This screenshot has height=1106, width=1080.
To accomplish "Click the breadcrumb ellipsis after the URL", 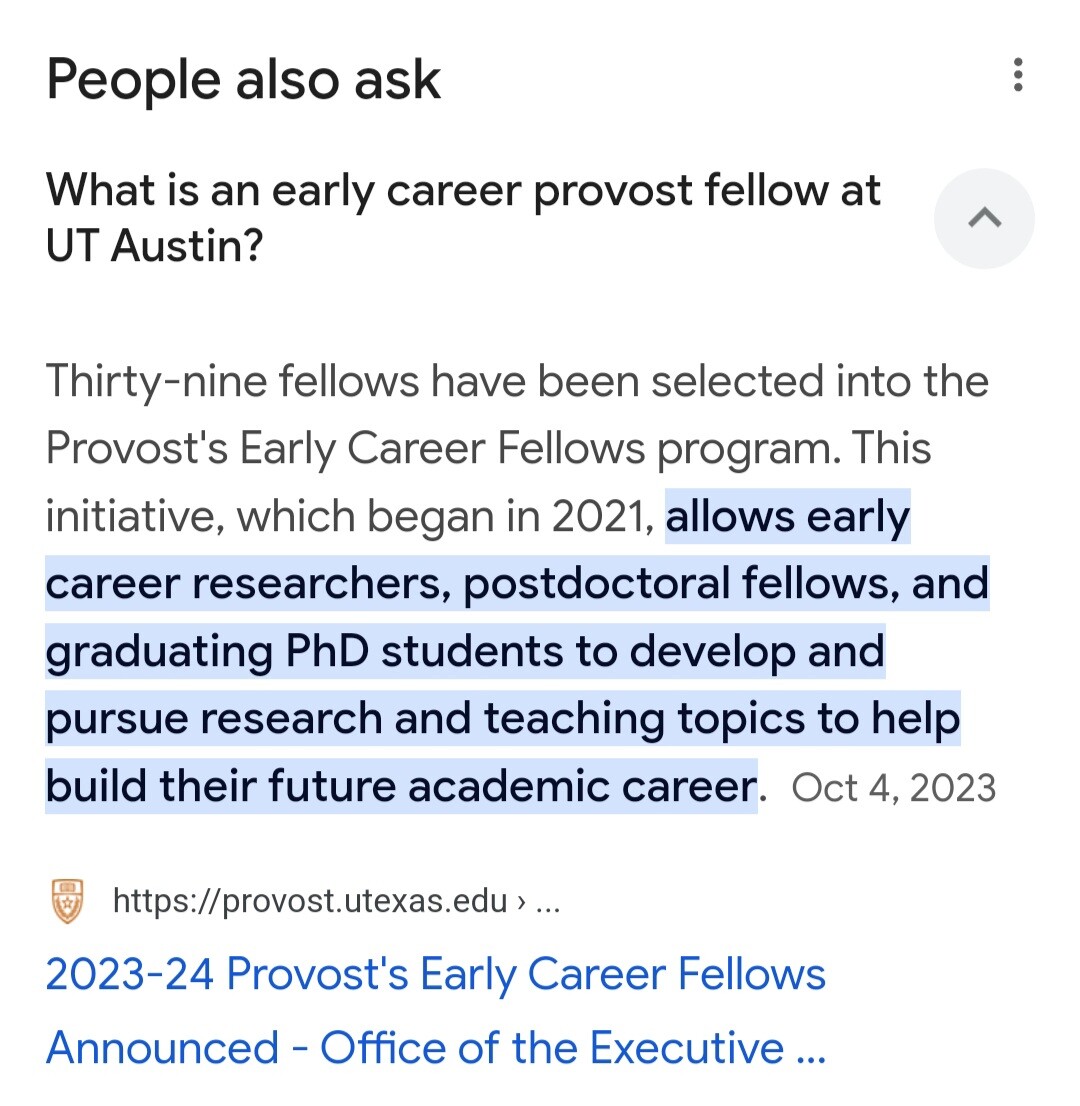I will (x=547, y=902).
